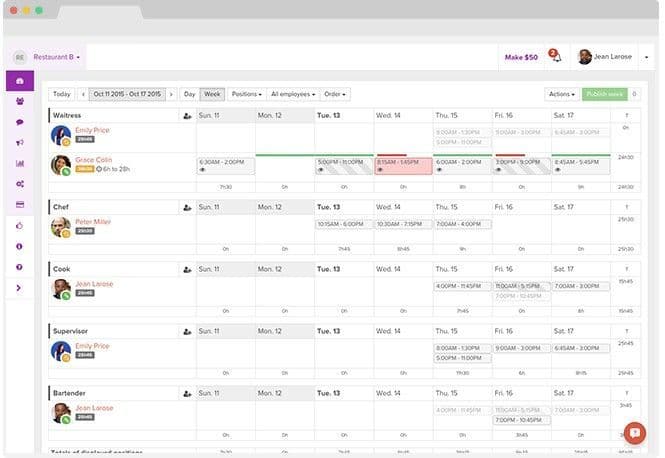
Task: Add employee to Waitress position icon
Action: (x=186, y=116)
